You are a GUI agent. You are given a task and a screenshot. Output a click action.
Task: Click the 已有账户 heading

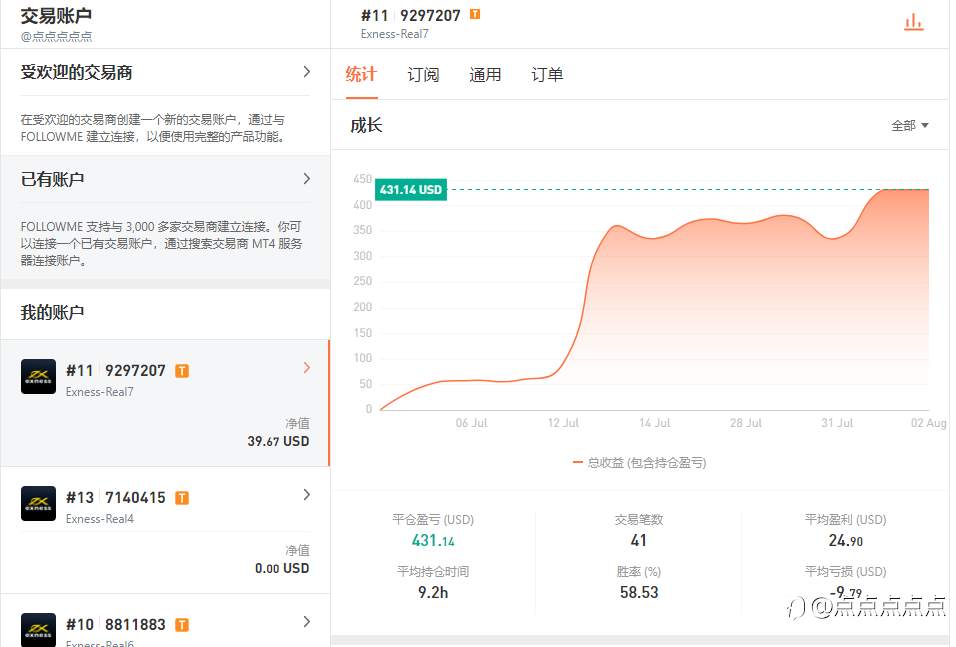tap(52, 179)
